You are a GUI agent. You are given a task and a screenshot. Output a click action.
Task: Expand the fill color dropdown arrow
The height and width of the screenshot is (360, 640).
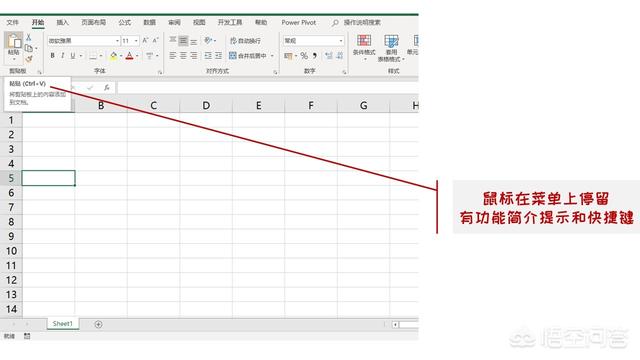point(121,56)
